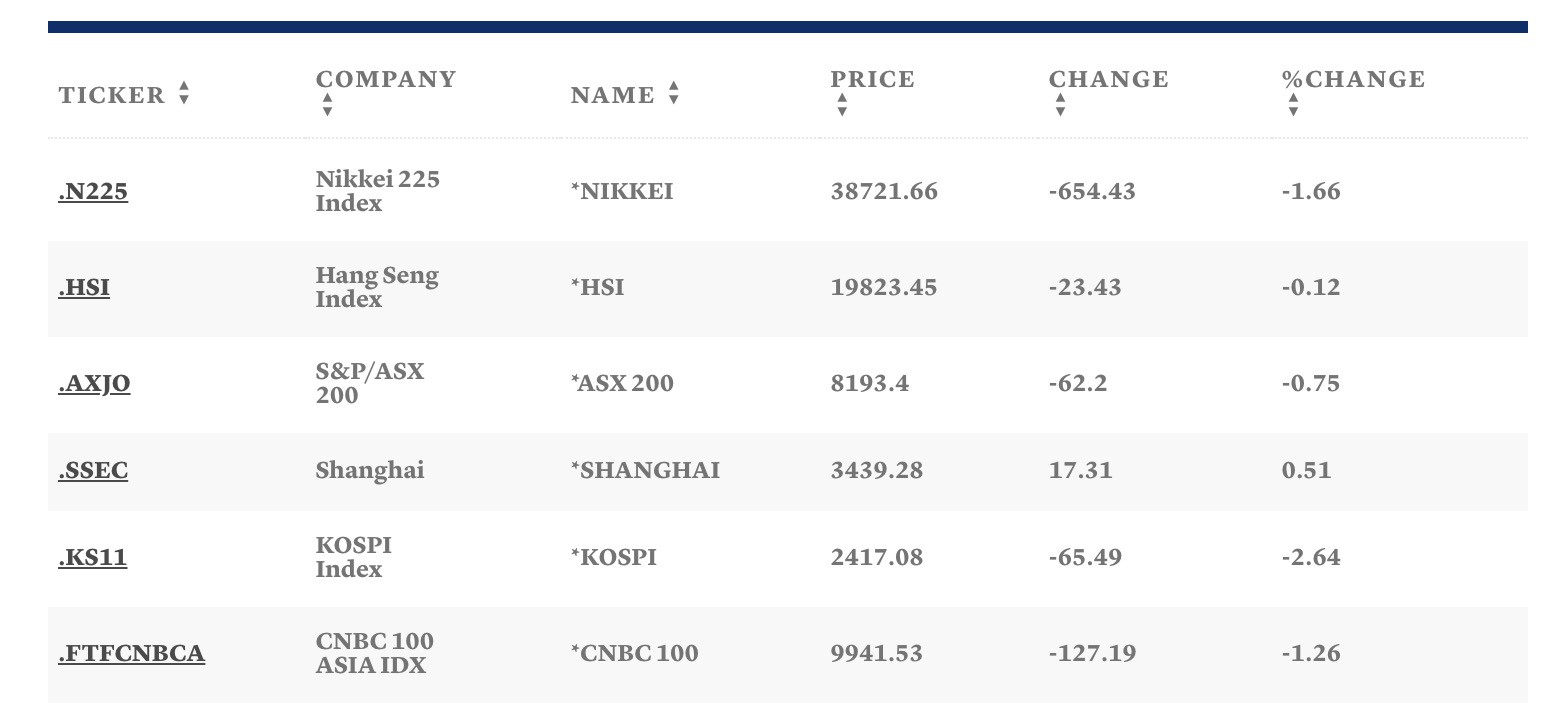Open the .N225 ticker link

coord(93,191)
